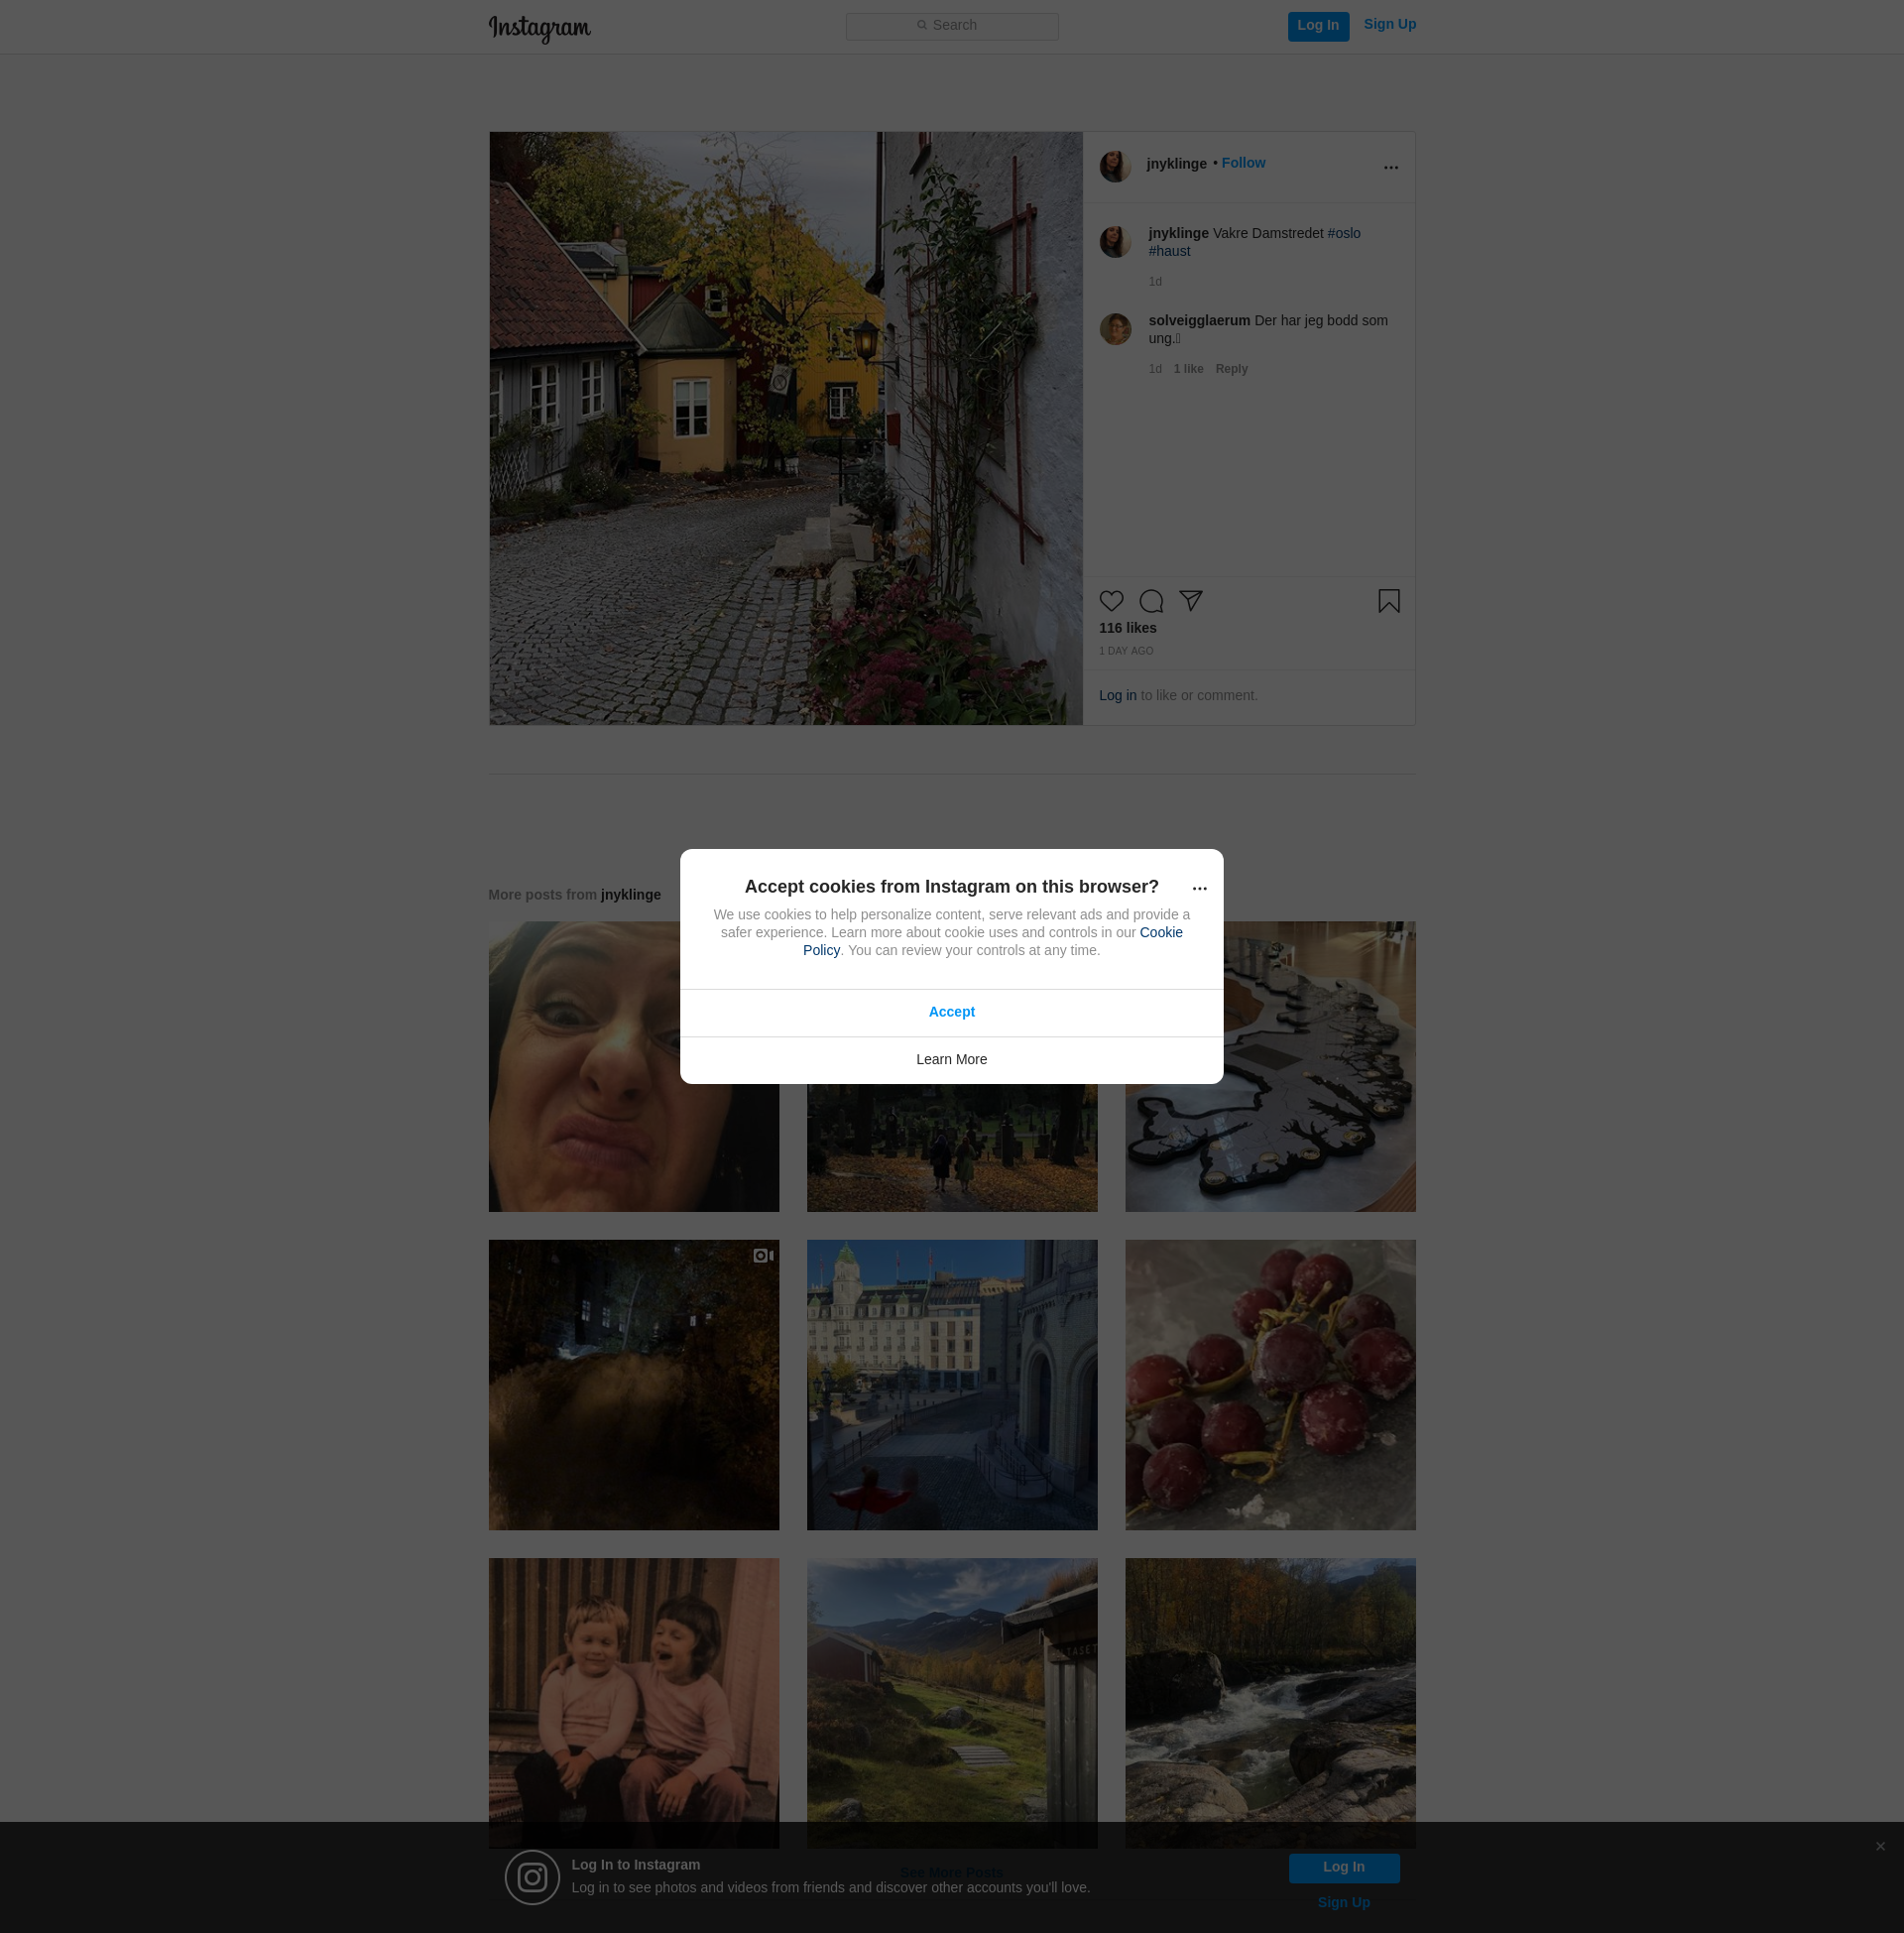Open the cookie dialog's three-dot menu
The image size is (1904, 1933).
[x=1199, y=889]
